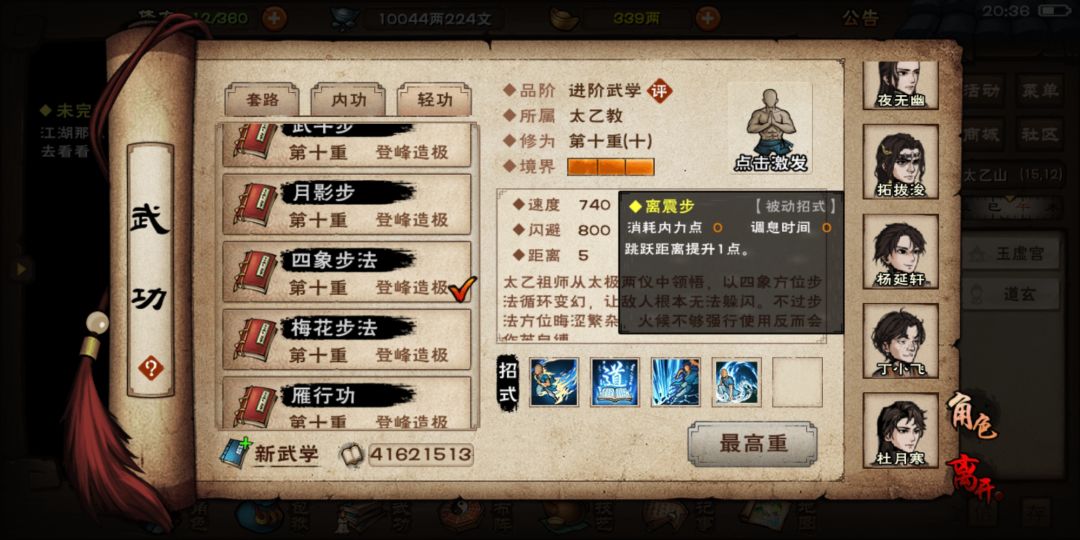Click the plus icon beside 339两

(x=707, y=18)
